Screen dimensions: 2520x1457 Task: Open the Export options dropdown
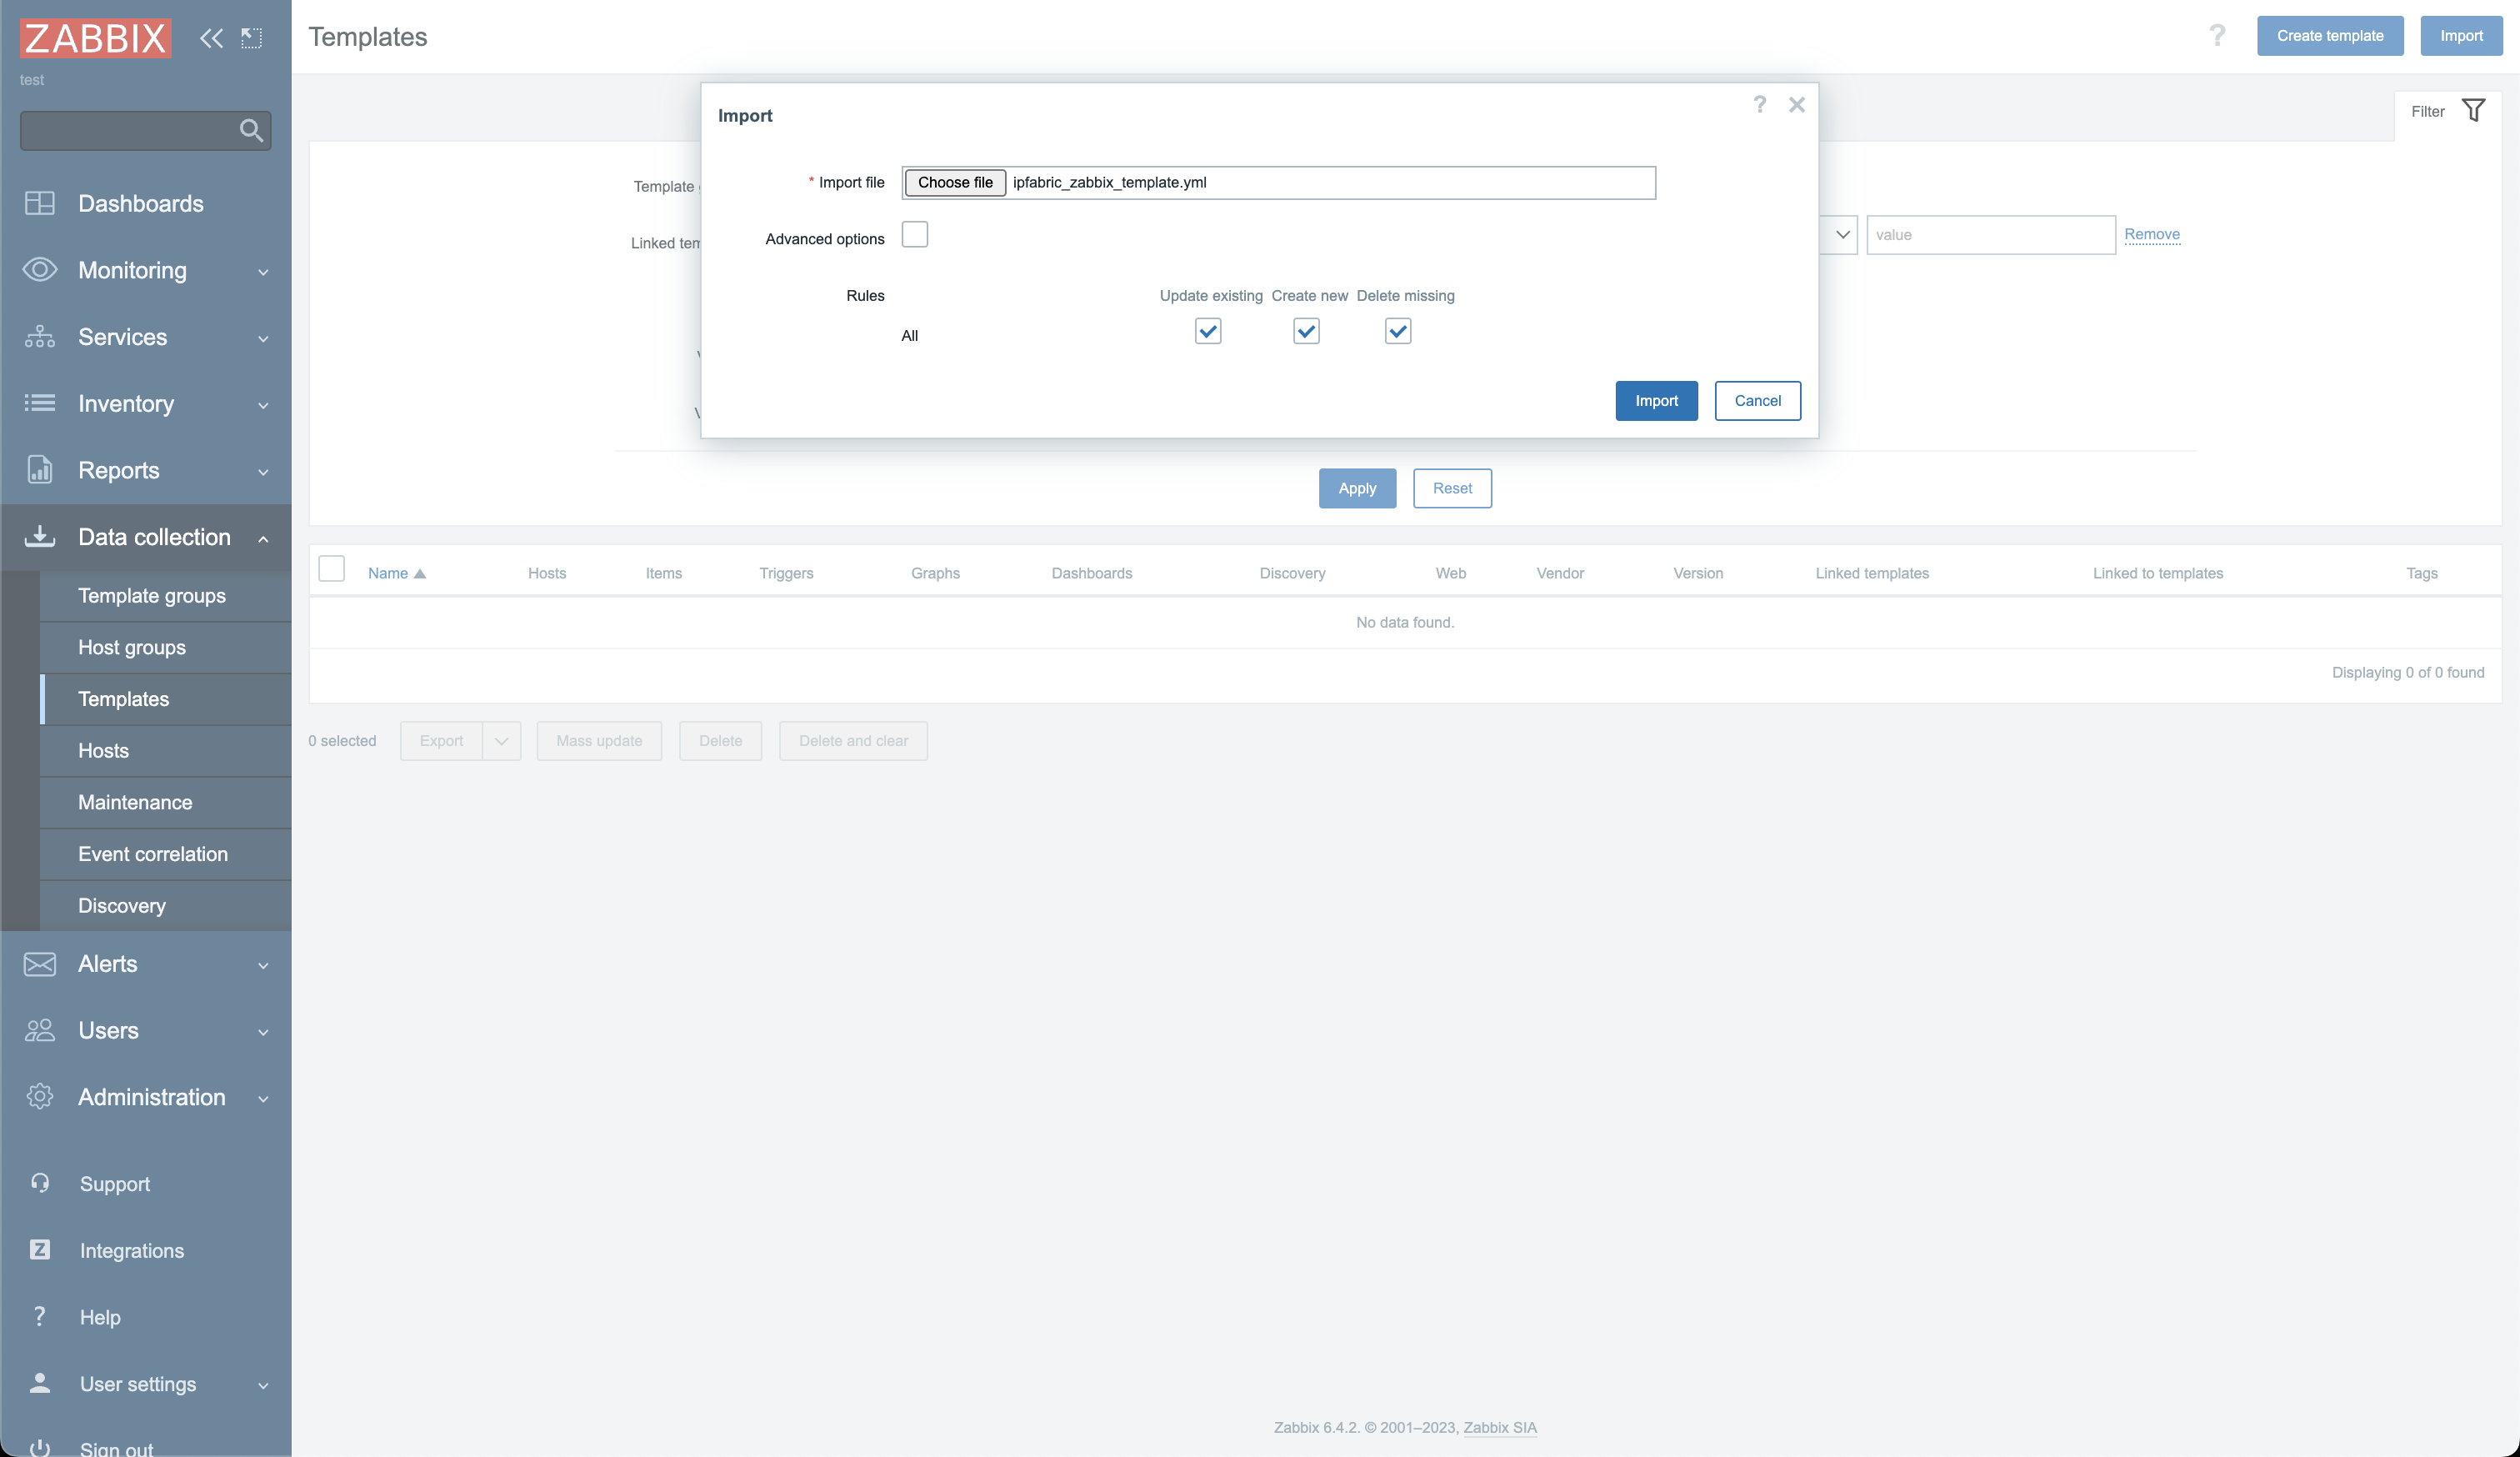[x=501, y=740]
